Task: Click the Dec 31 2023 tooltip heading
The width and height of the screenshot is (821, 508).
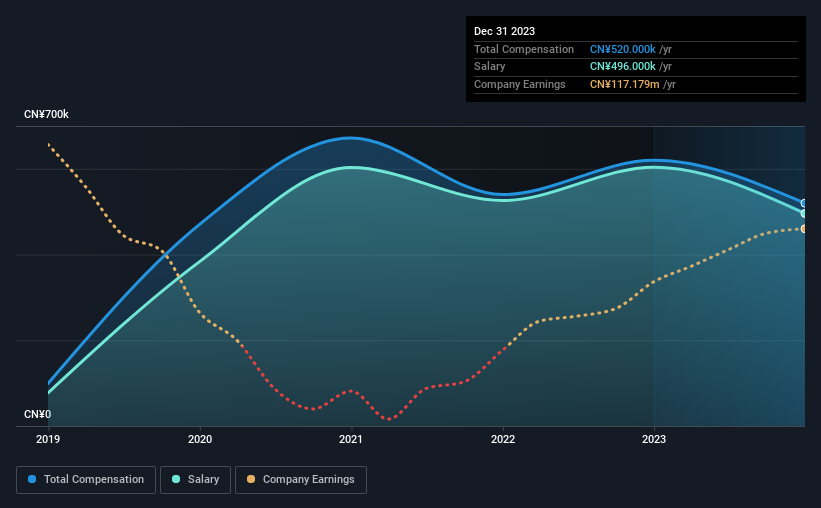Action: pyautogui.click(x=504, y=31)
